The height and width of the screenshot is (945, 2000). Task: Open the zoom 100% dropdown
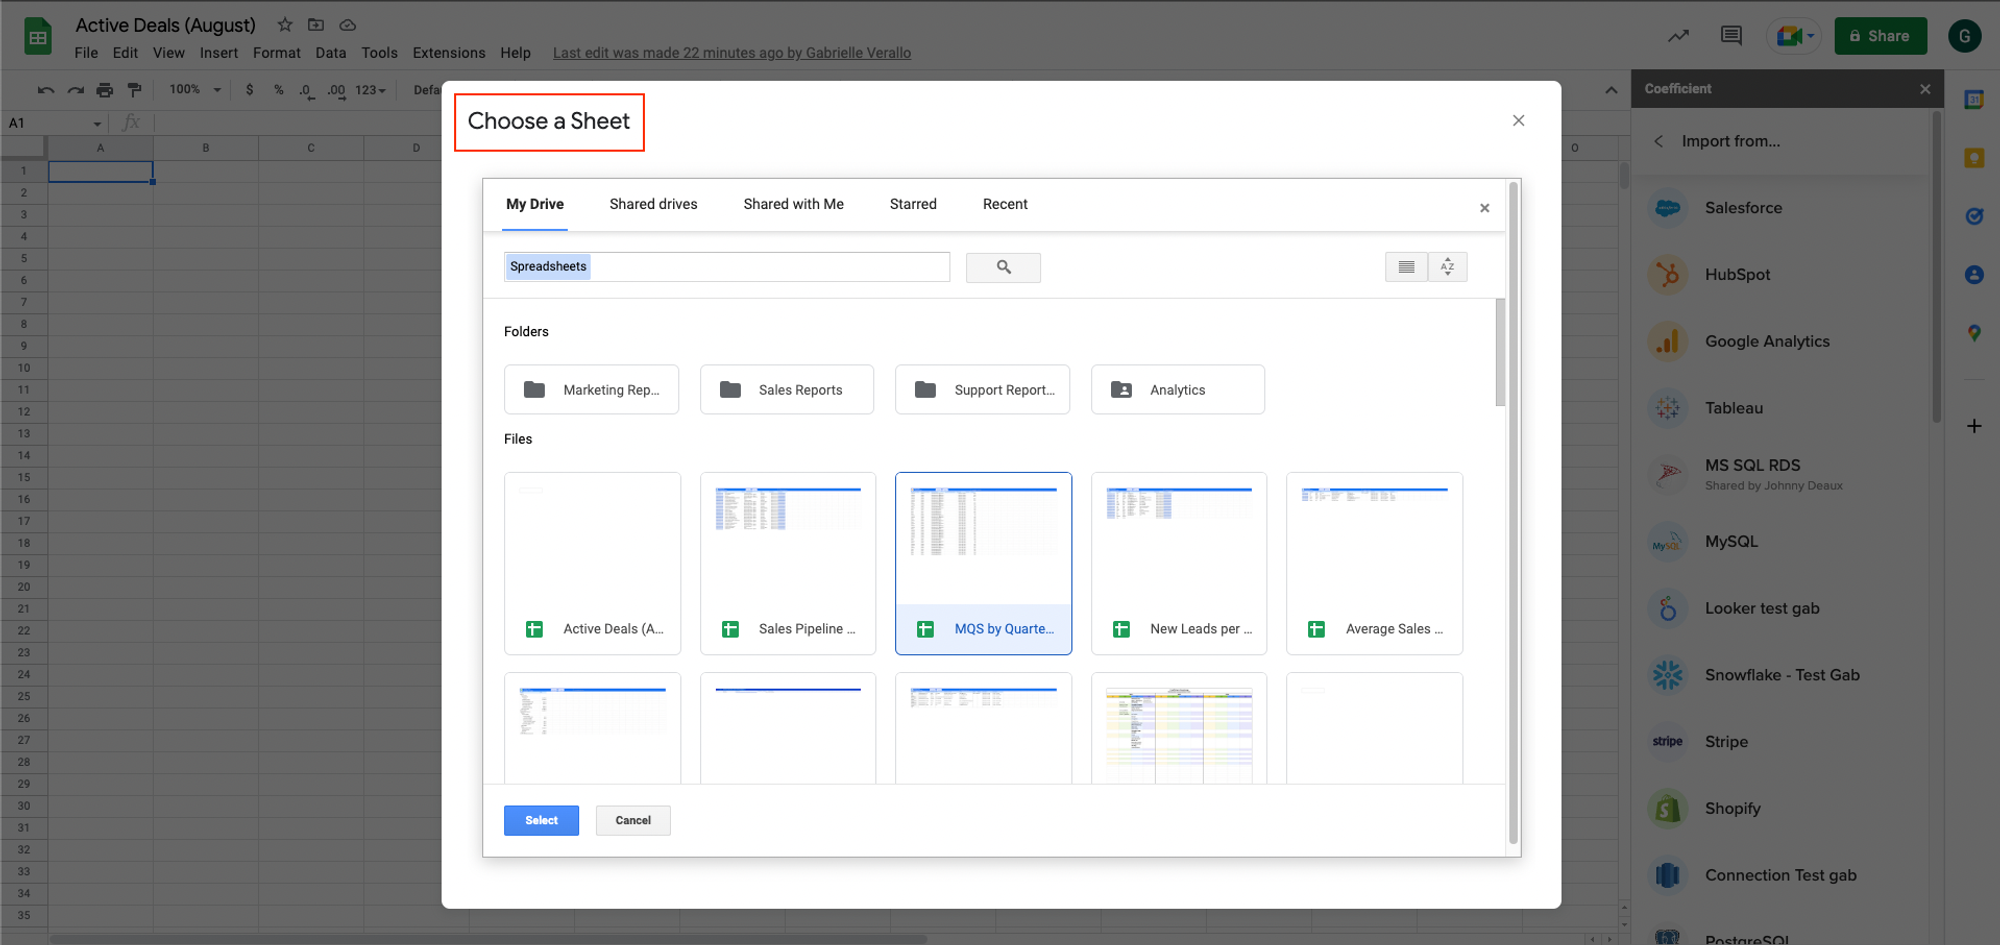(x=195, y=90)
